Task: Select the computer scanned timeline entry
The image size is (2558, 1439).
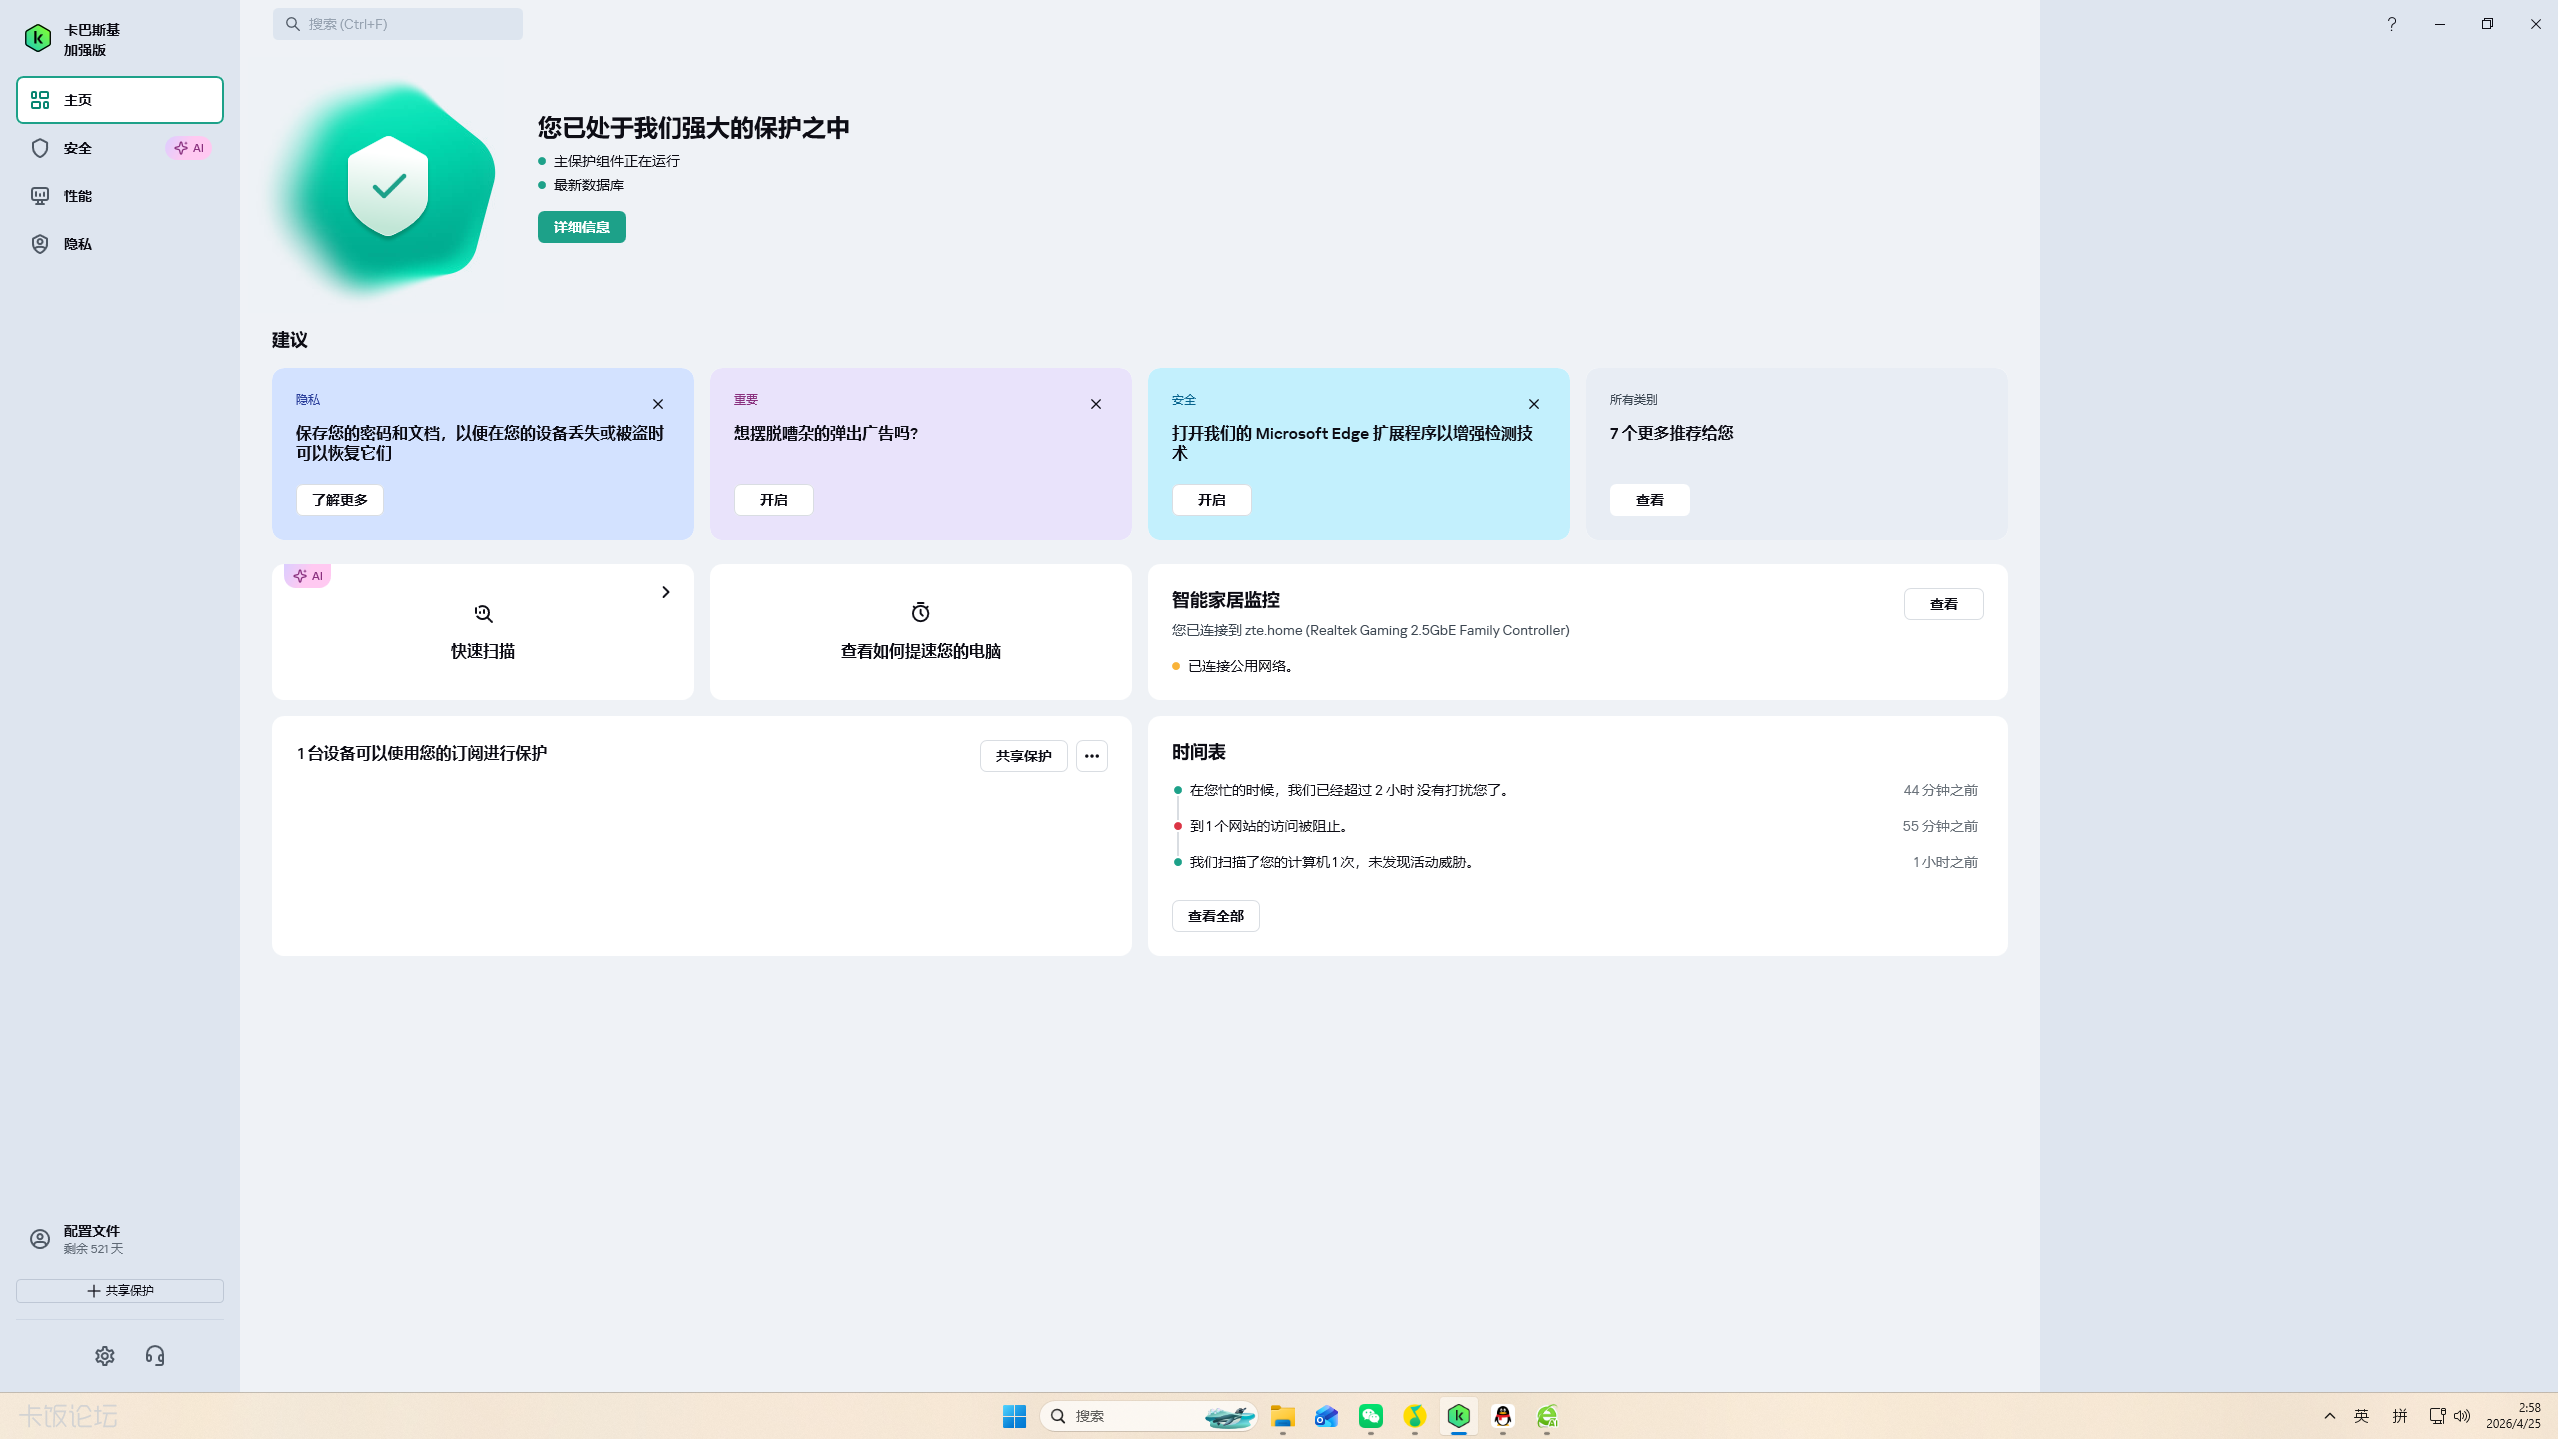Action: click(x=1576, y=862)
